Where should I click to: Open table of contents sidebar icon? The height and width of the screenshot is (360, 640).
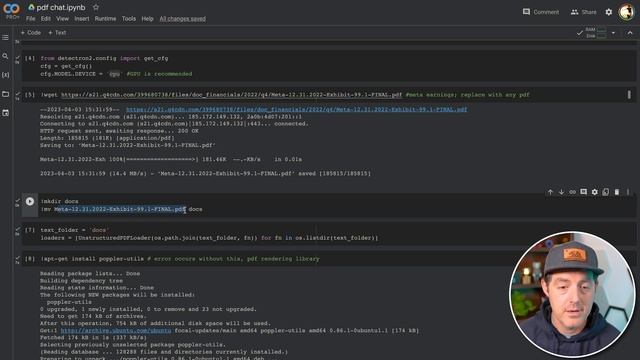(5, 38)
